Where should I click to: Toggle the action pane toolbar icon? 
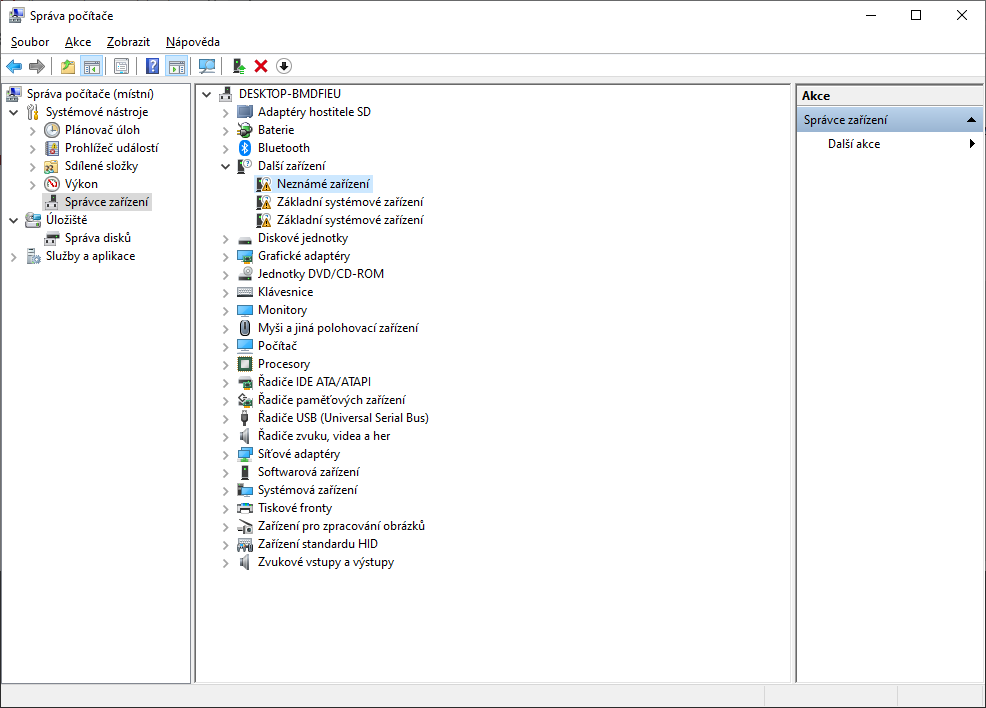(177, 66)
